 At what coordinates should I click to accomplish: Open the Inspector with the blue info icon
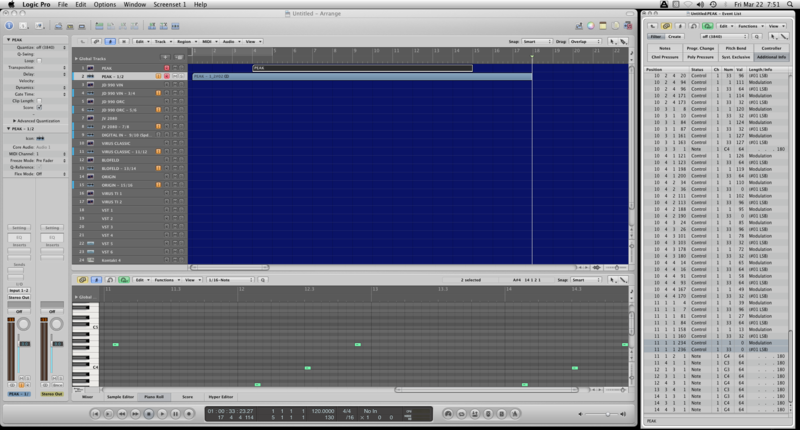(9, 26)
